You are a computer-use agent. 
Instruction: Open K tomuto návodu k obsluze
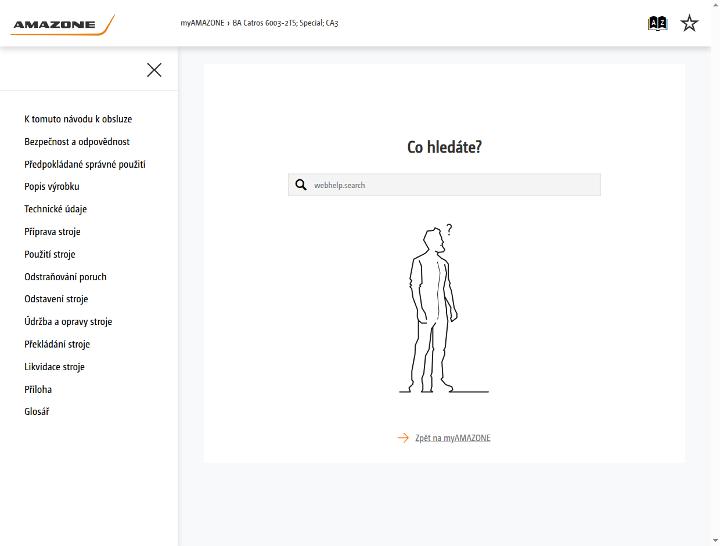point(78,119)
